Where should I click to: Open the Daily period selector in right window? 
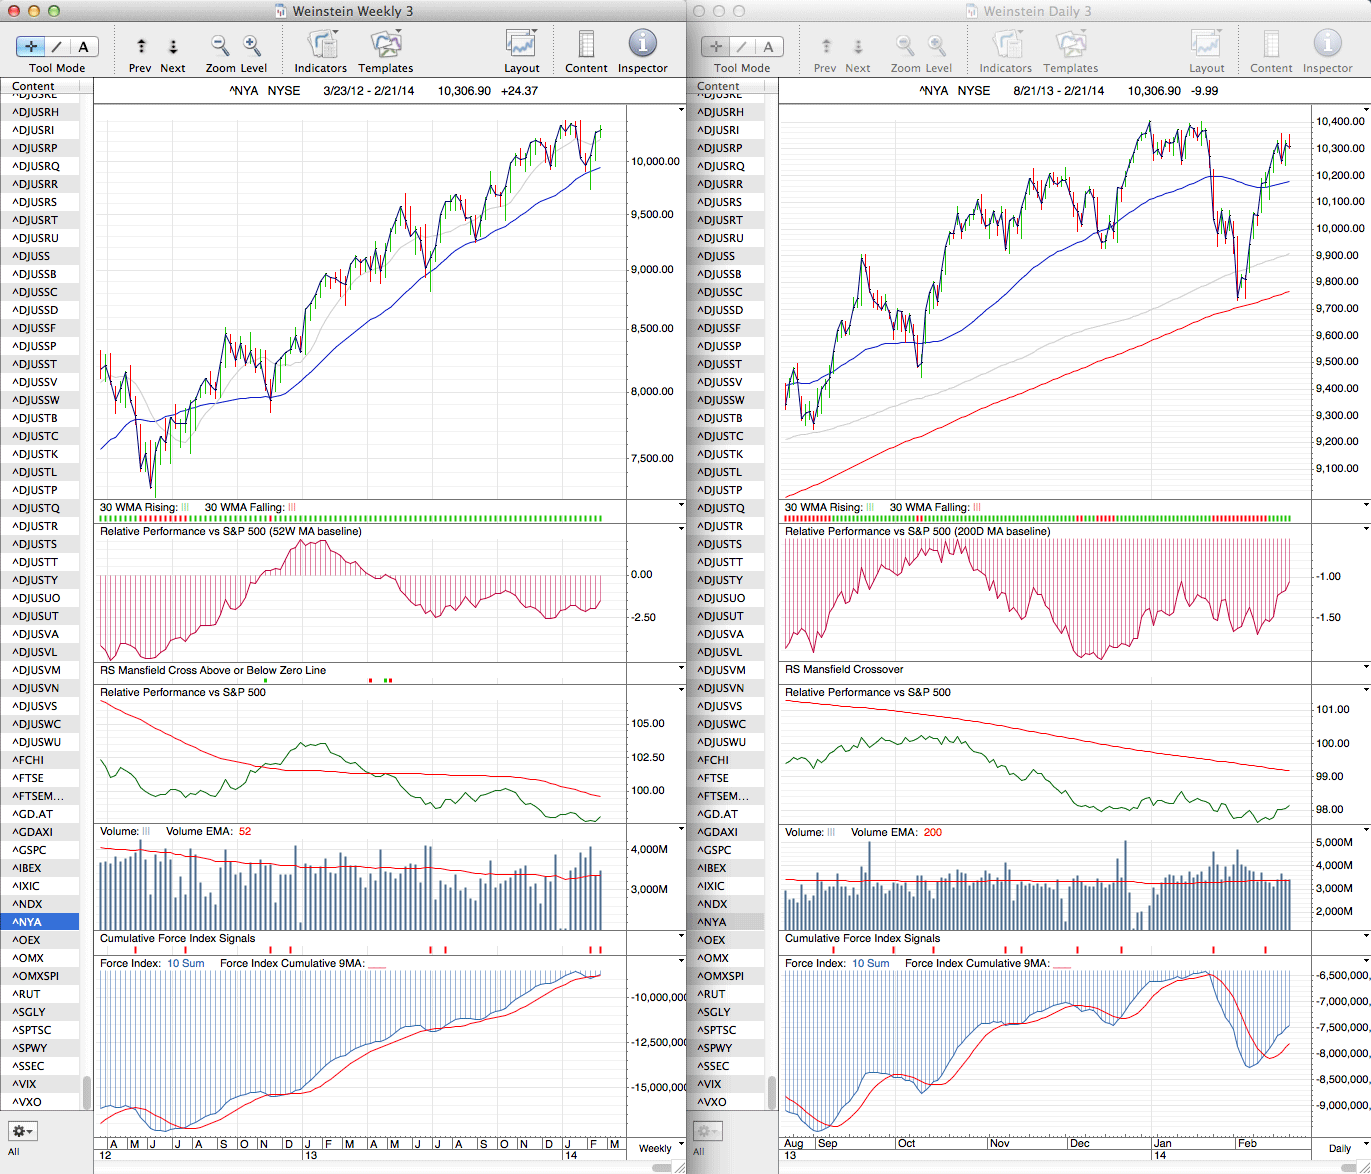[1345, 1147]
